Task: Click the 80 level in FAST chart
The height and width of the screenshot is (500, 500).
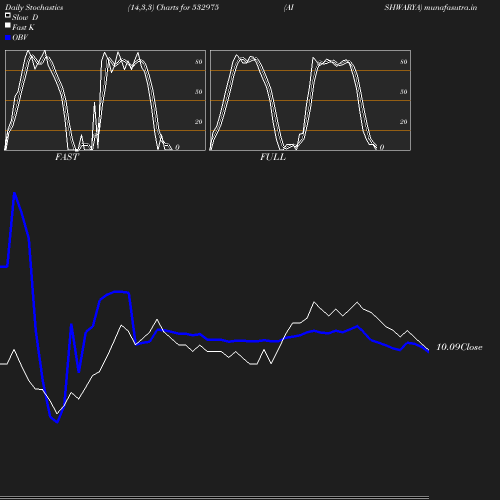Action: point(199,62)
